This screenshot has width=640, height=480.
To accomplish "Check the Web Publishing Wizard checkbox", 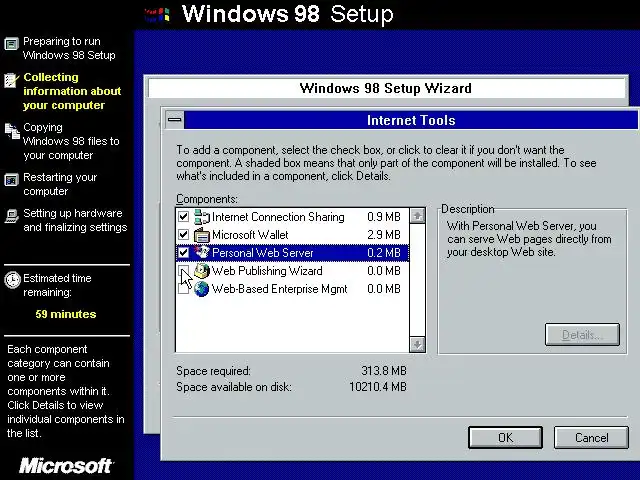I will coord(184,271).
